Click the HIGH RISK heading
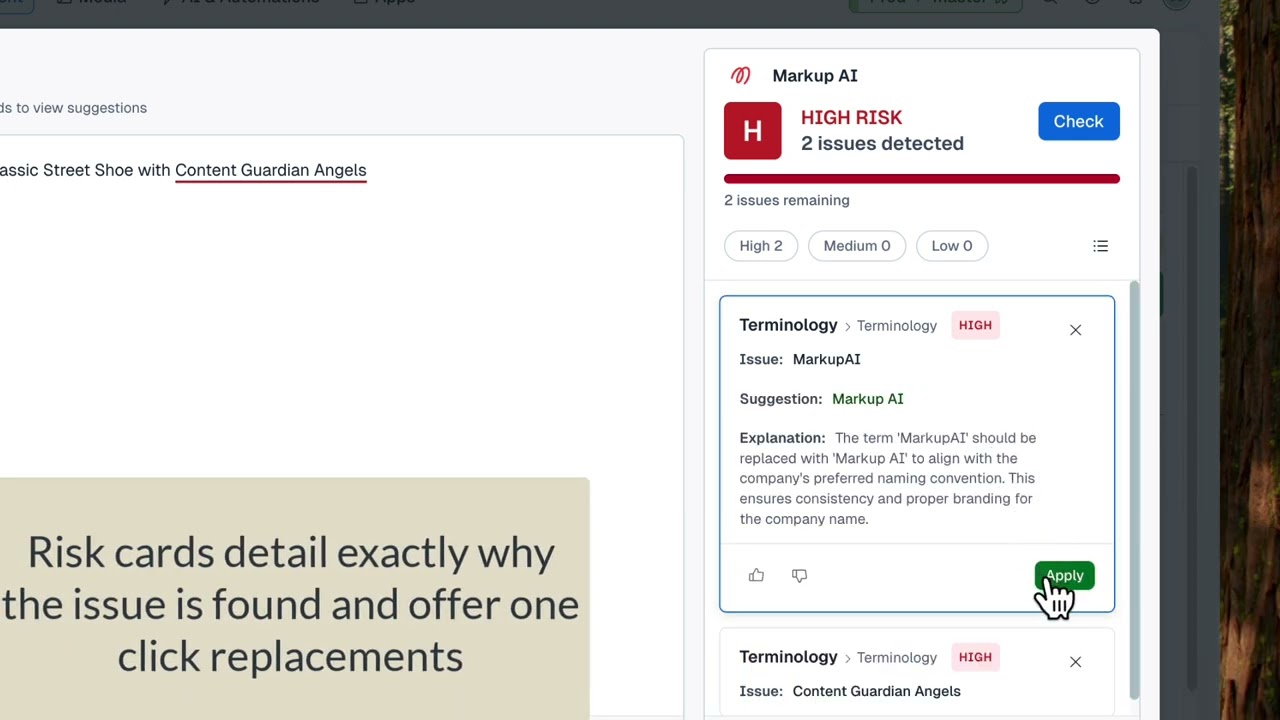 pyautogui.click(x=851, y=118)
